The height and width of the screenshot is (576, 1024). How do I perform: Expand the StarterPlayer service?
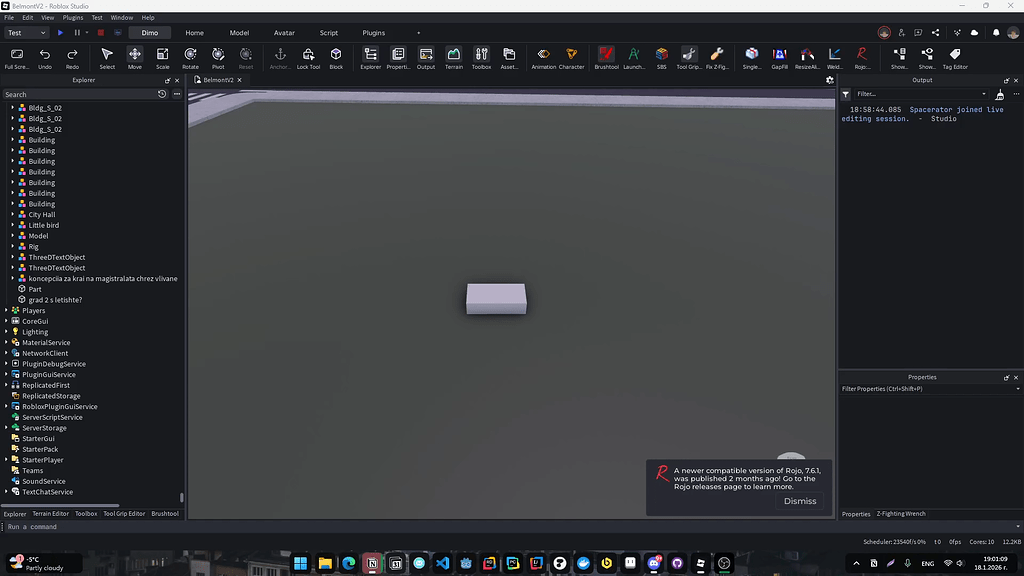(7, 460)
